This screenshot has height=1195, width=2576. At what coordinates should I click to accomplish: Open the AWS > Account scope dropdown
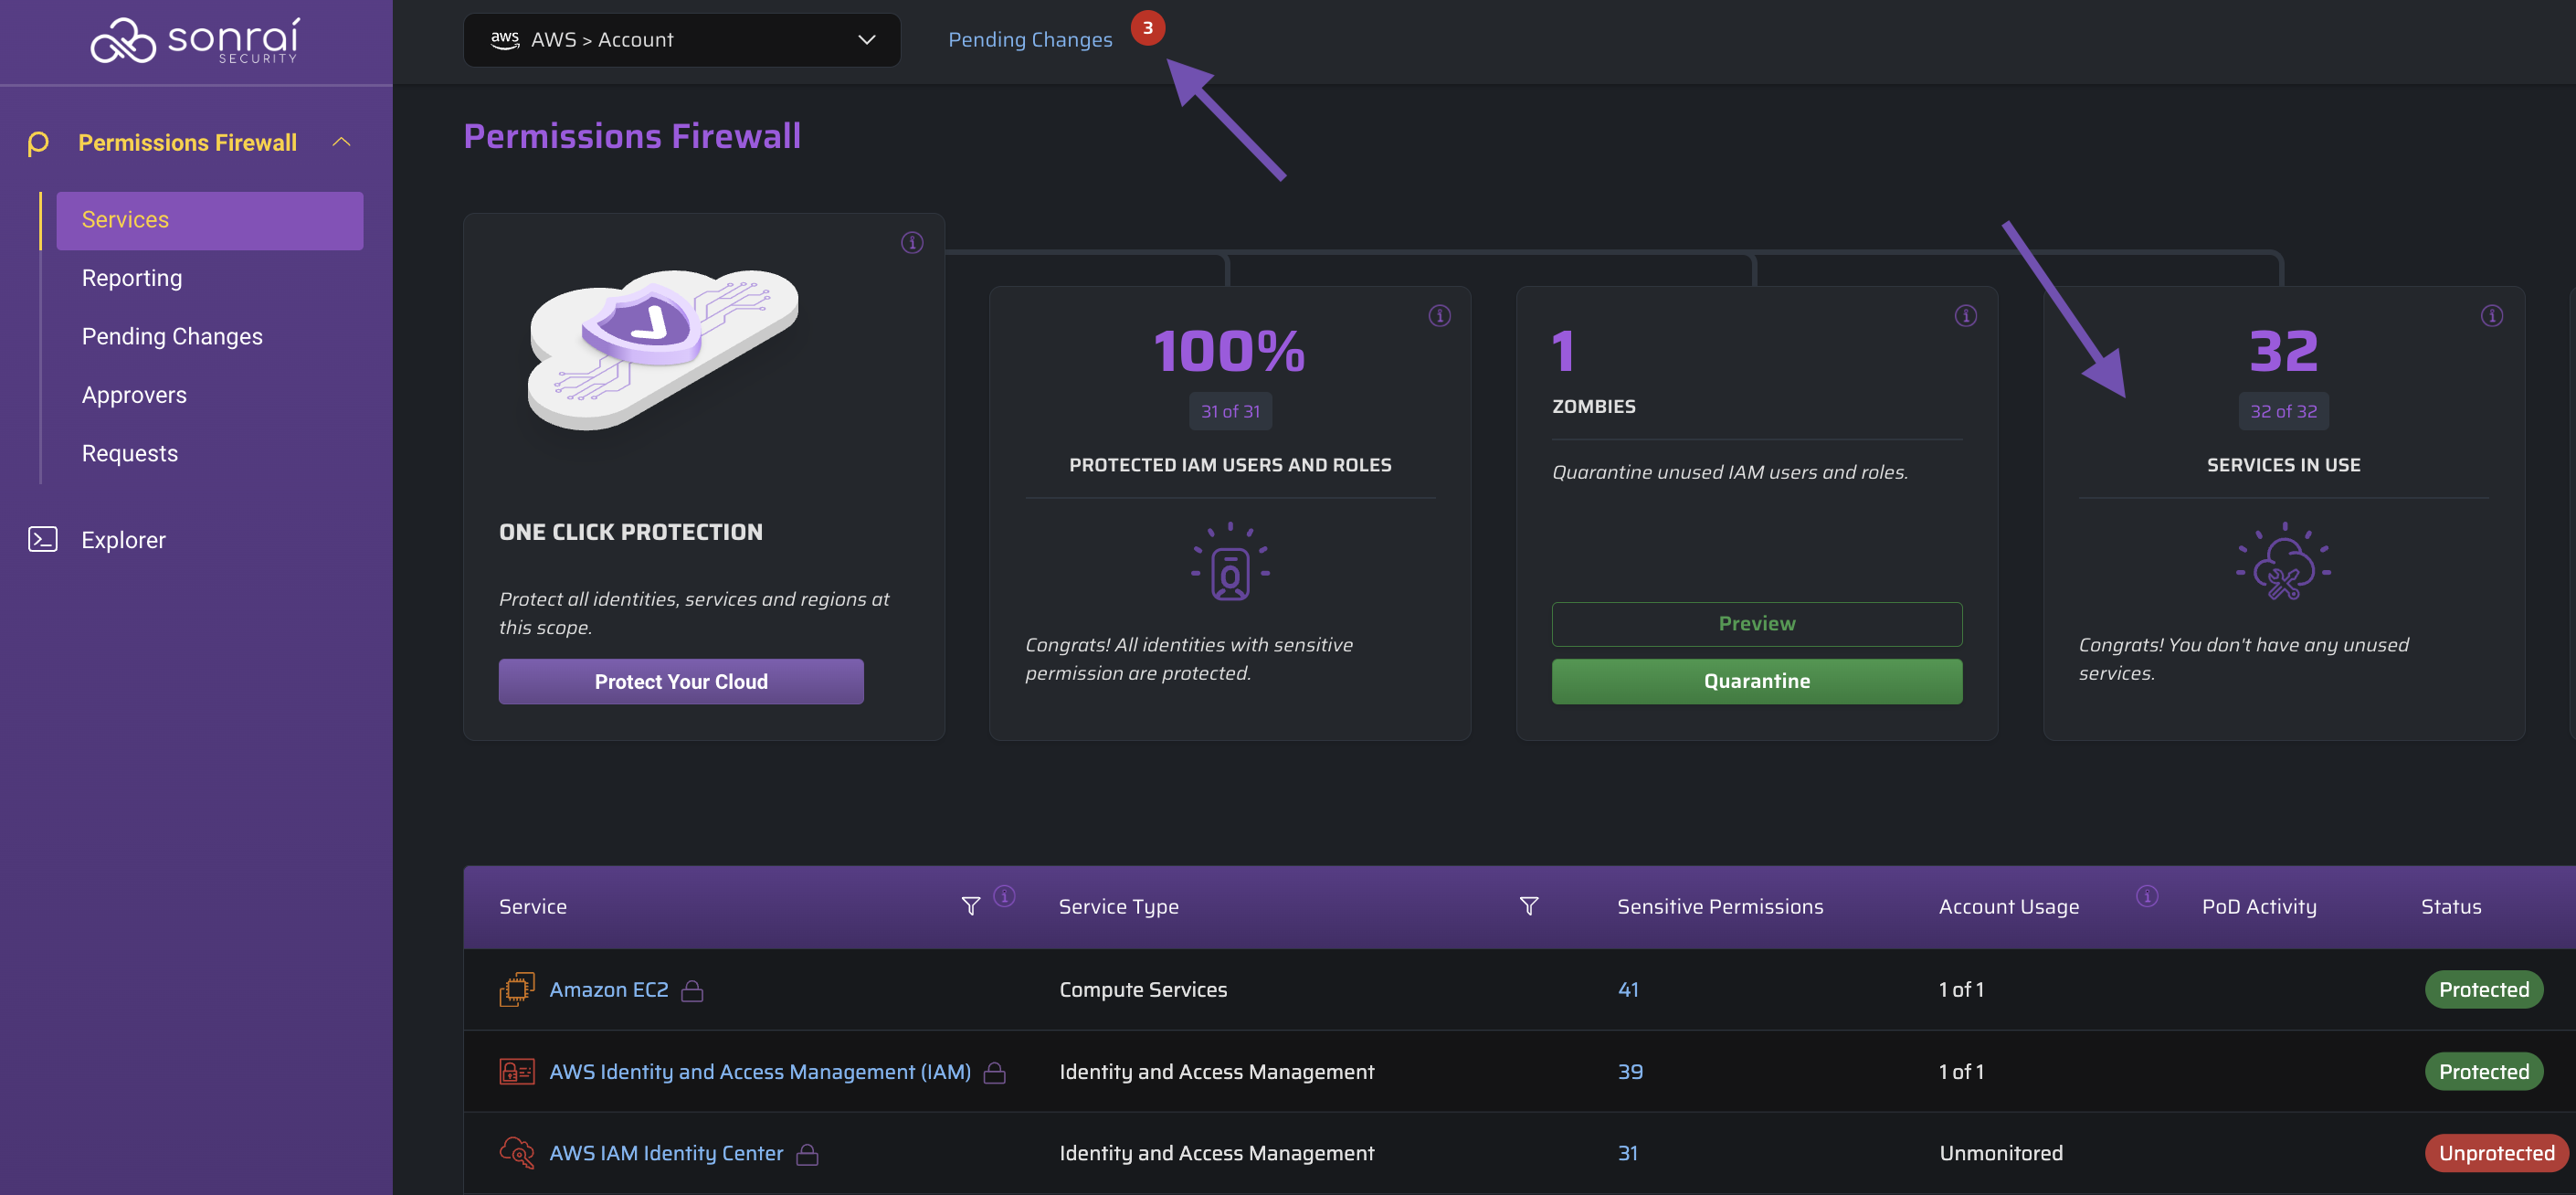(x=681, y=40)
